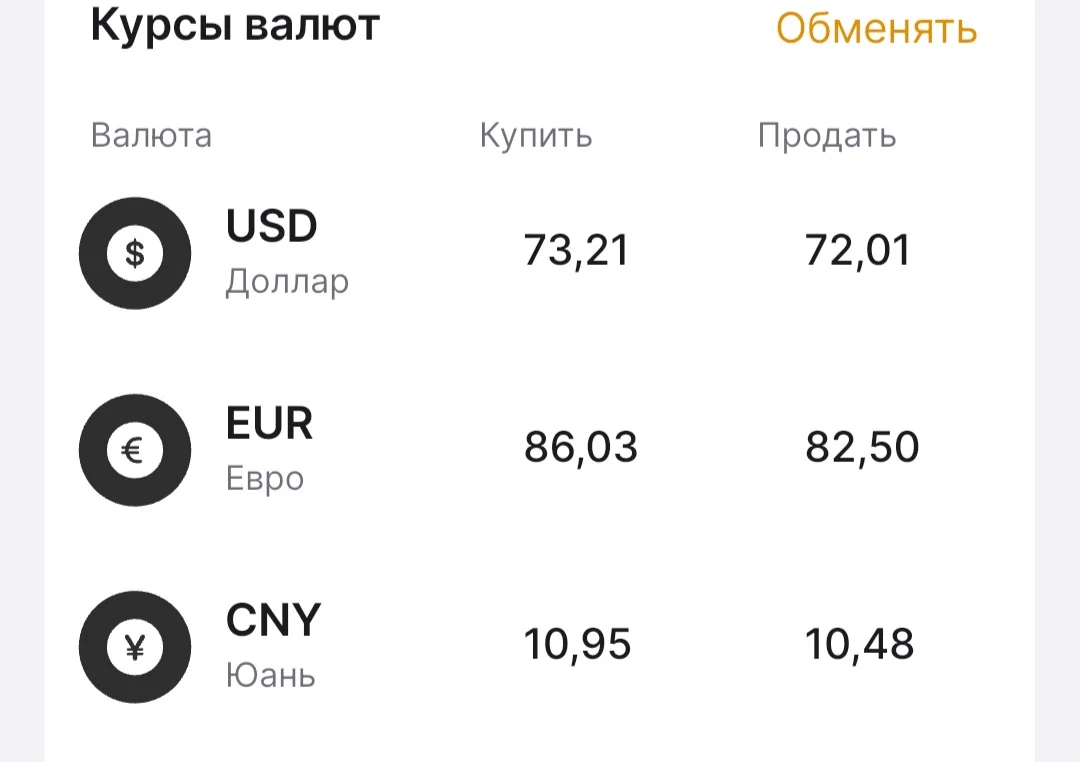1080x762 pixels.
Task: Click the EUR euro coin icon
Action: (x=135, y=450)
